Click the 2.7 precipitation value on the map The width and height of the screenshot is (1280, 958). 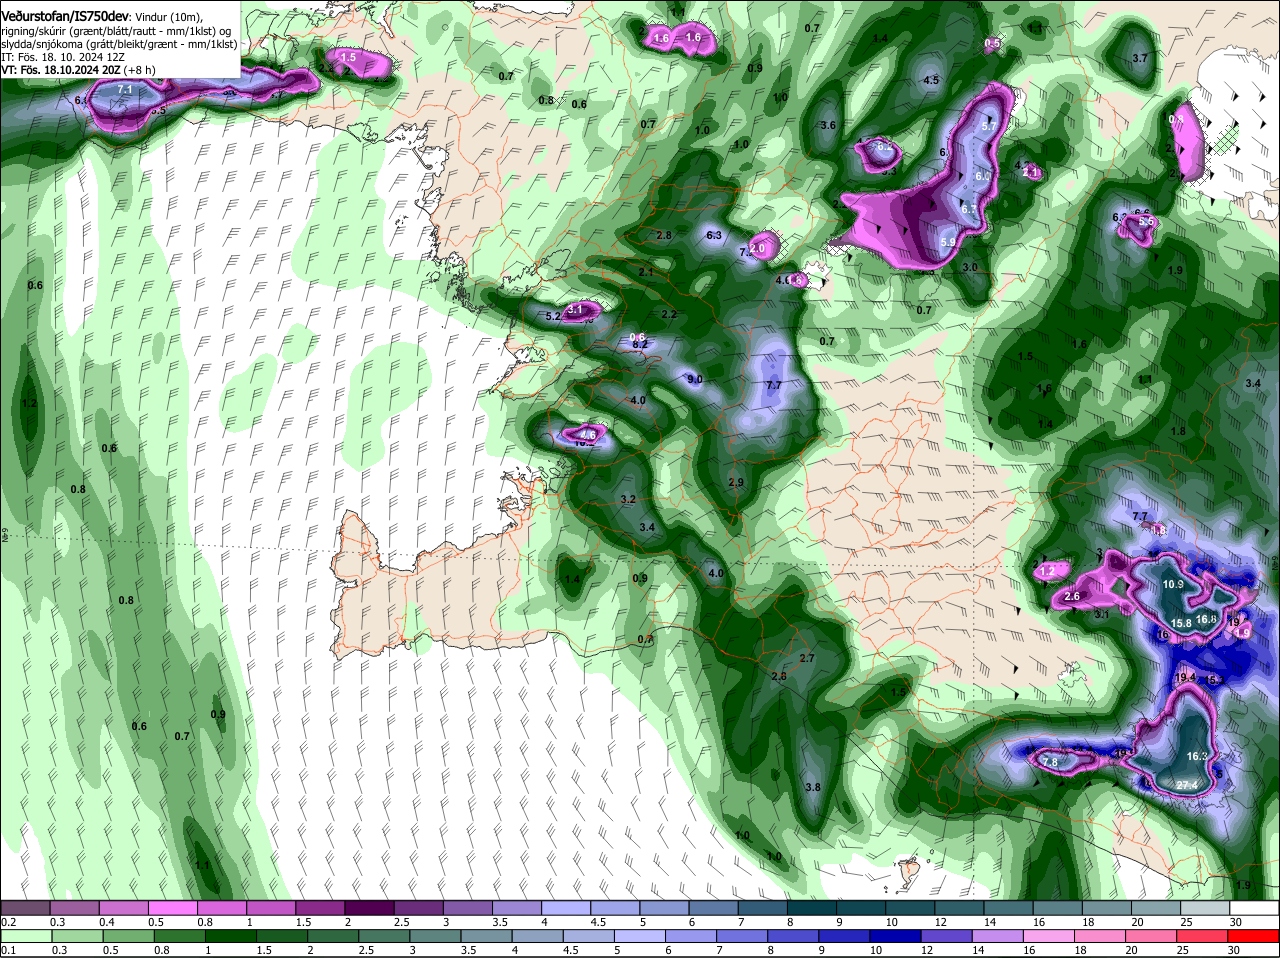(808, 657)
